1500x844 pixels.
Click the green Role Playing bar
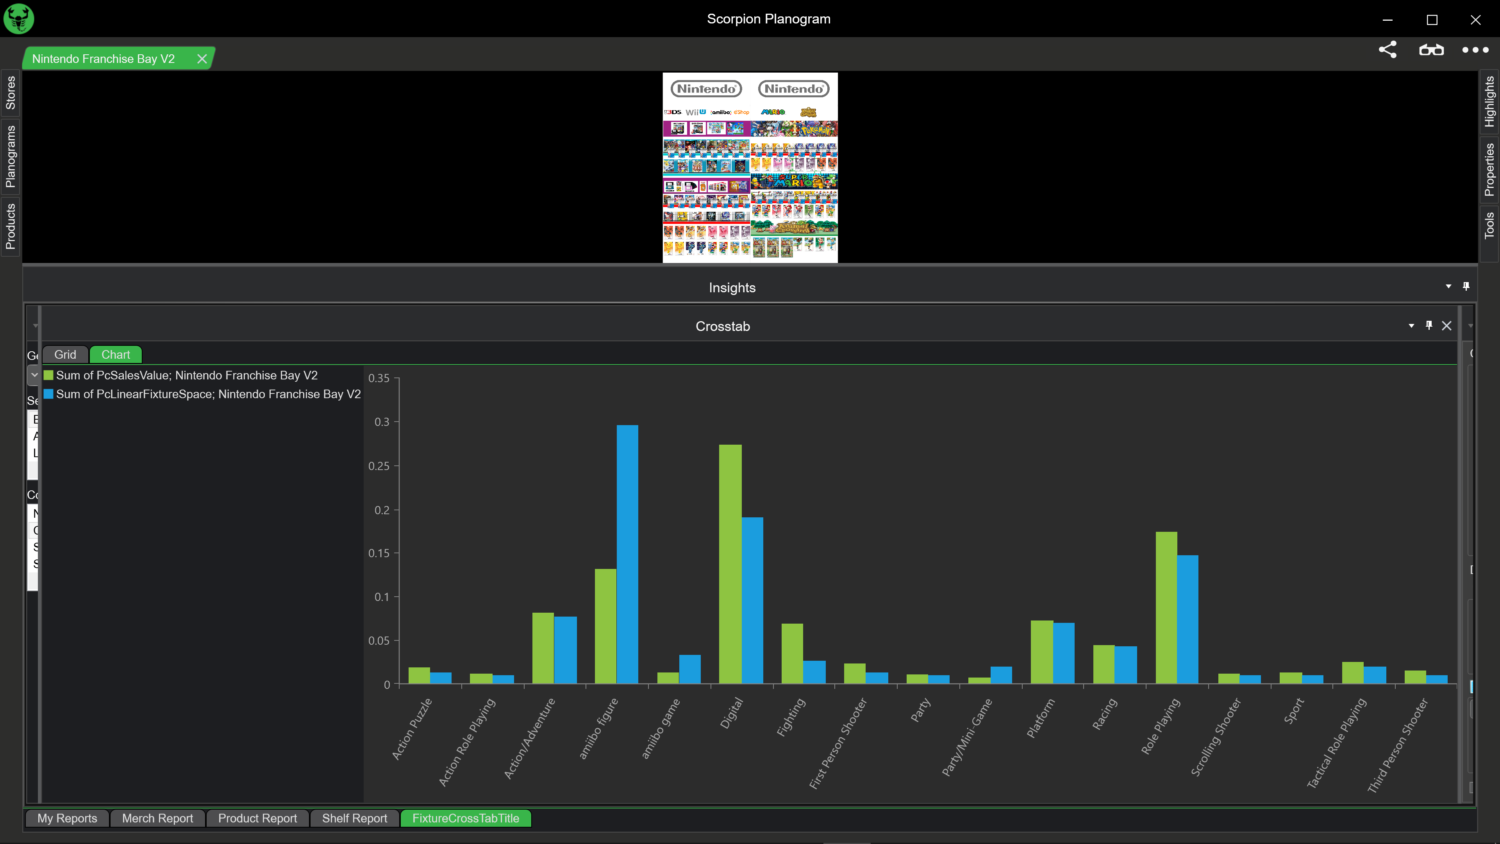(x=1166, y=608)
